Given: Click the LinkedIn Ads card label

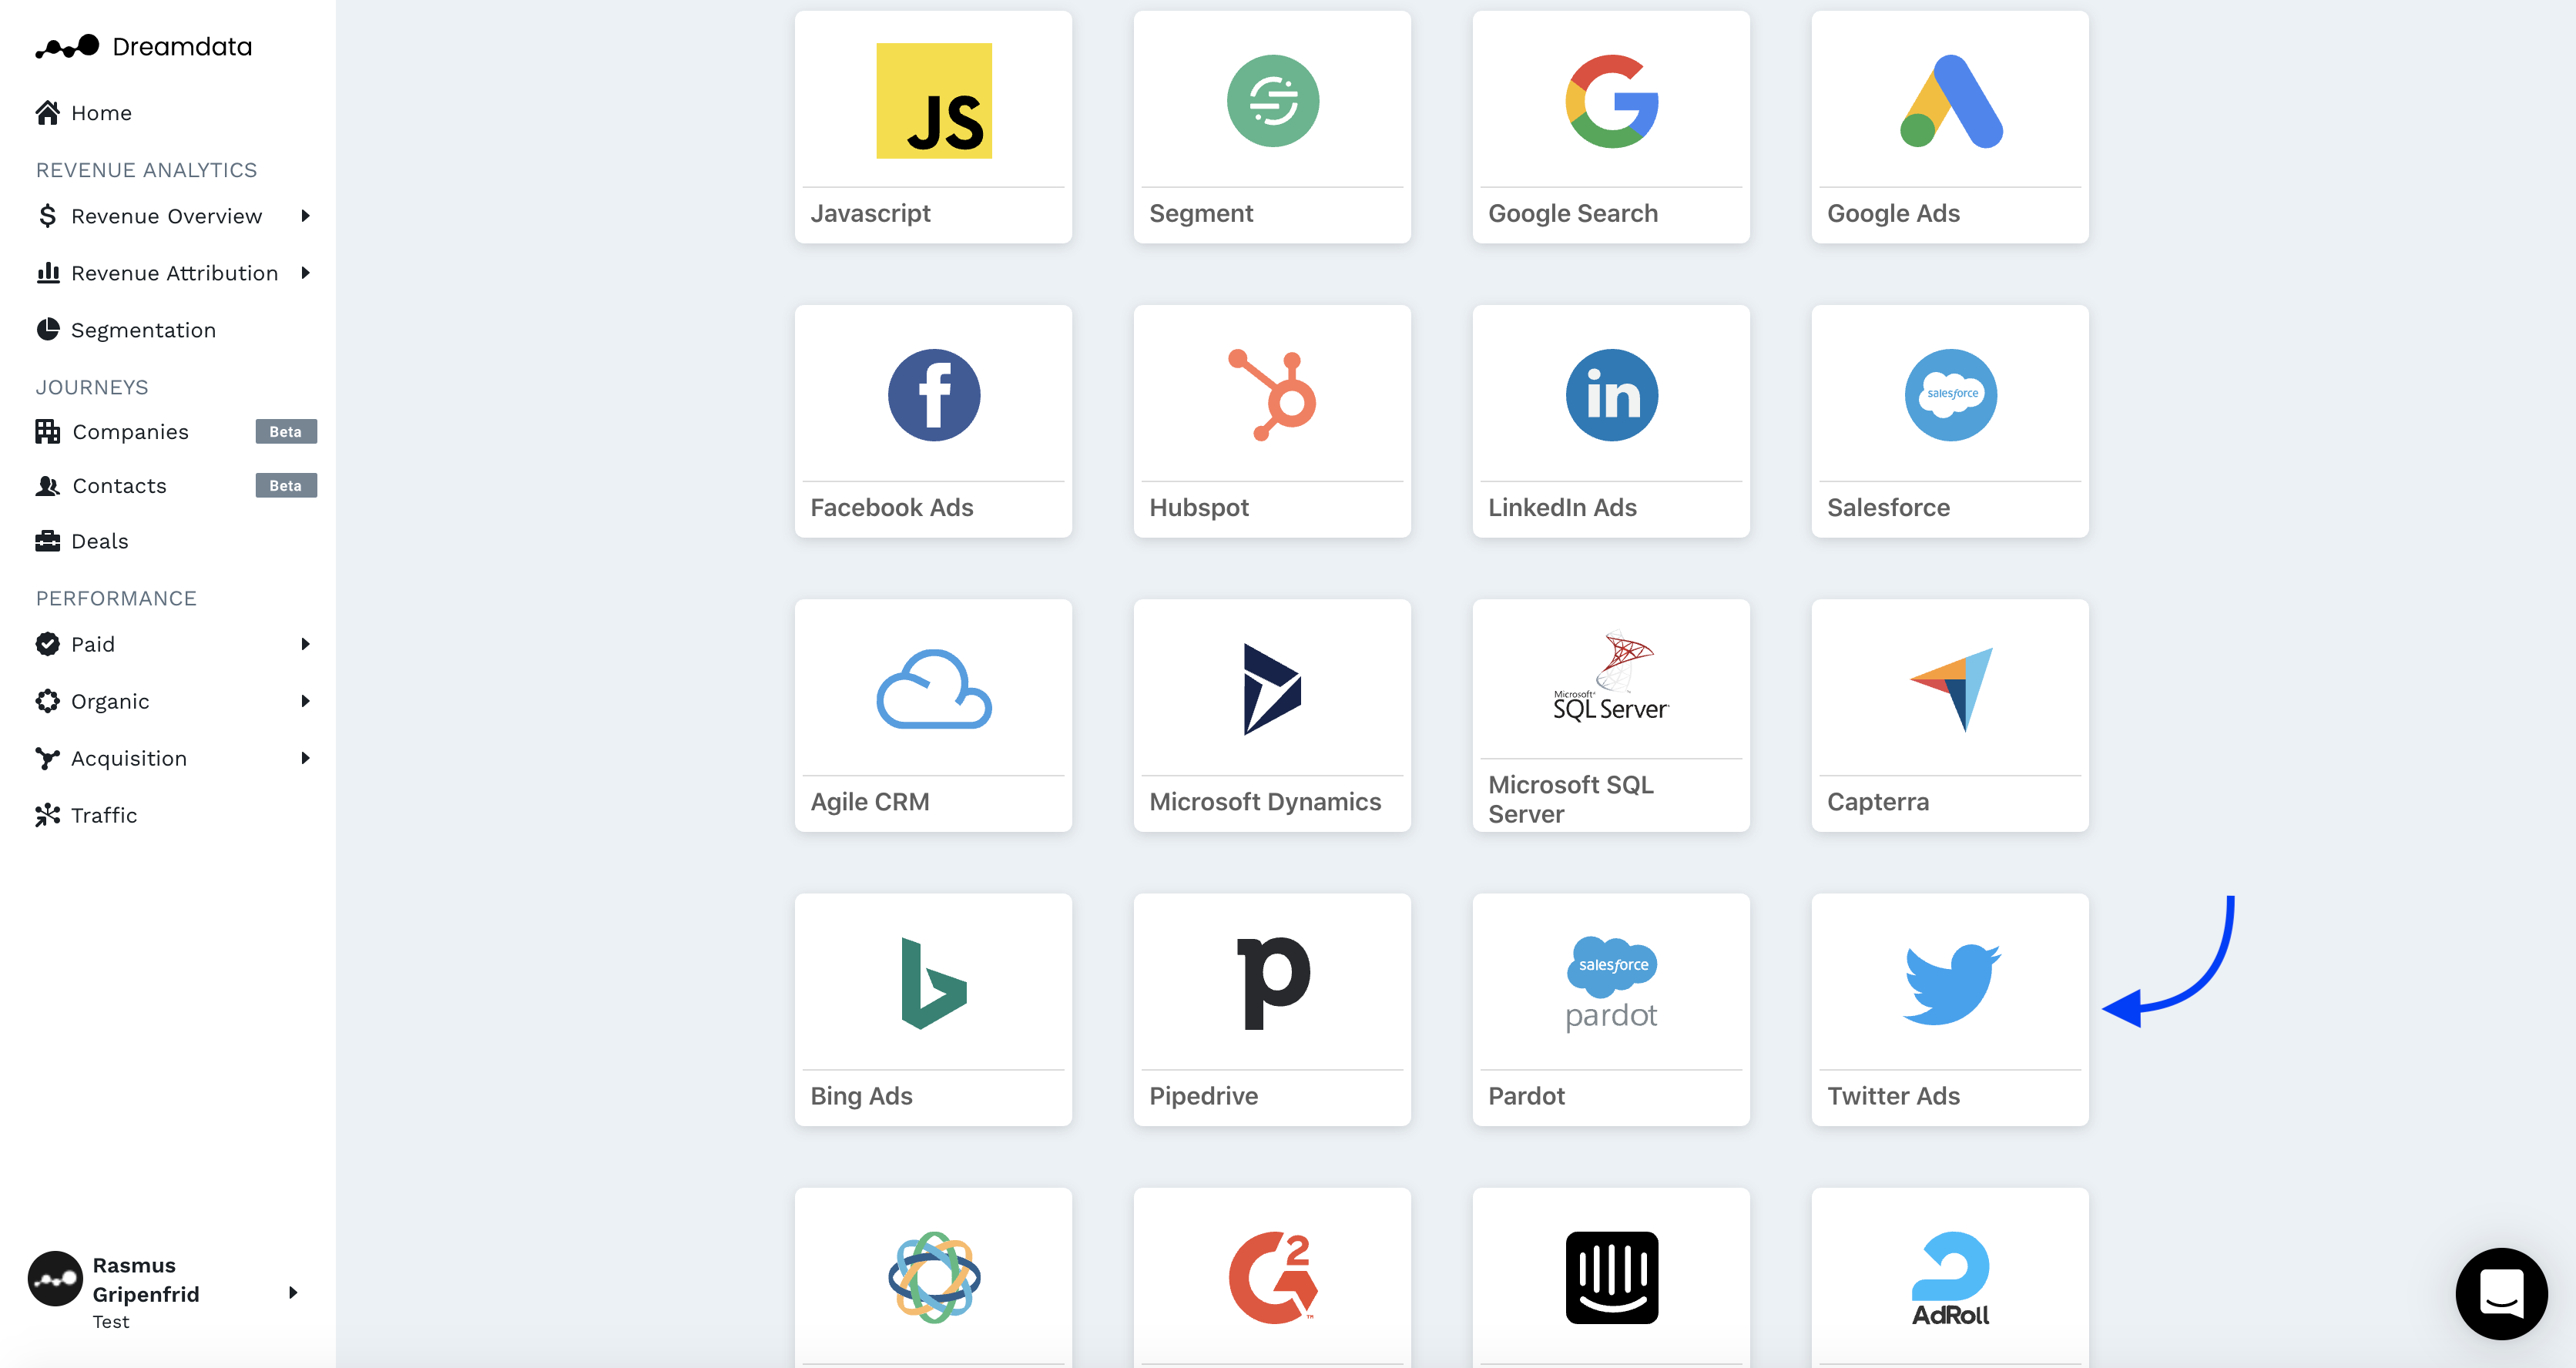Looking at the screenshot, I should pyautogui.click(x=1562, y=507).
